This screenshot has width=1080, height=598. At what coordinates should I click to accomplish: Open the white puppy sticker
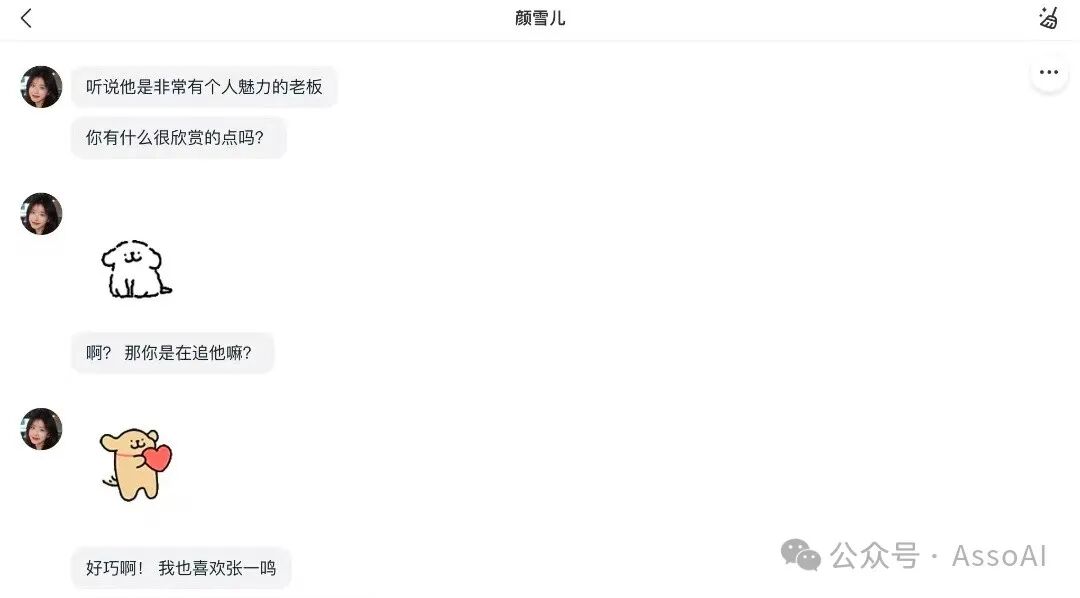click(x=136, y=269)
